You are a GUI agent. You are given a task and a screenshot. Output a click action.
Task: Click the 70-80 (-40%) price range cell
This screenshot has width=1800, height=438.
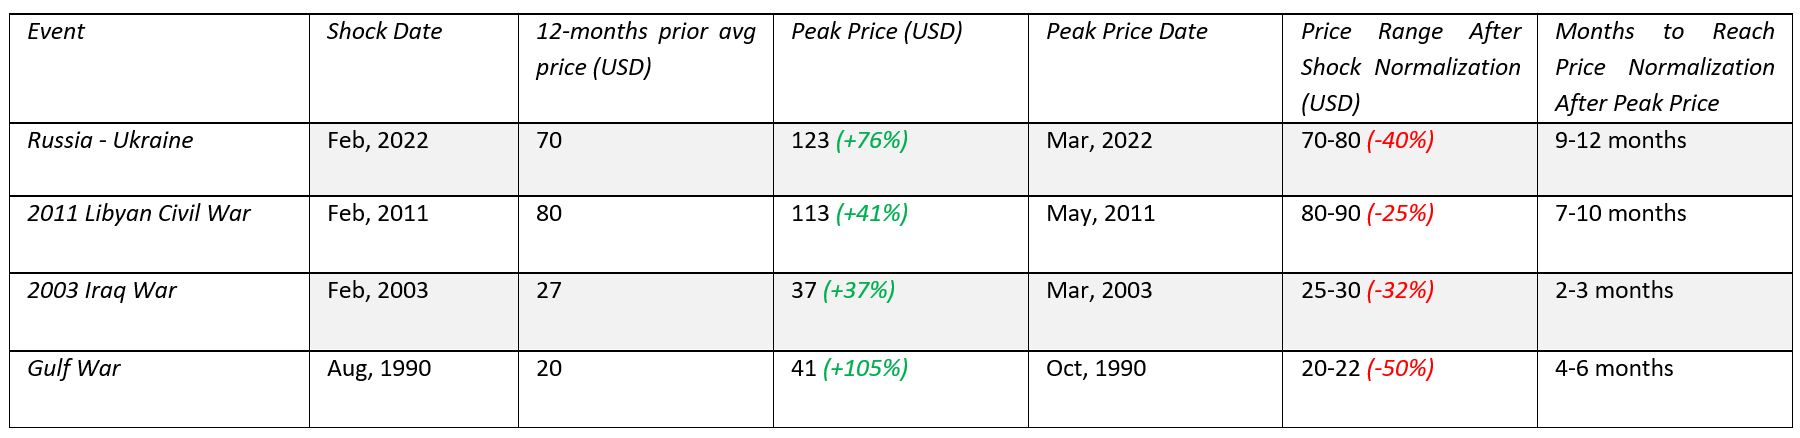coord(1367,140)
